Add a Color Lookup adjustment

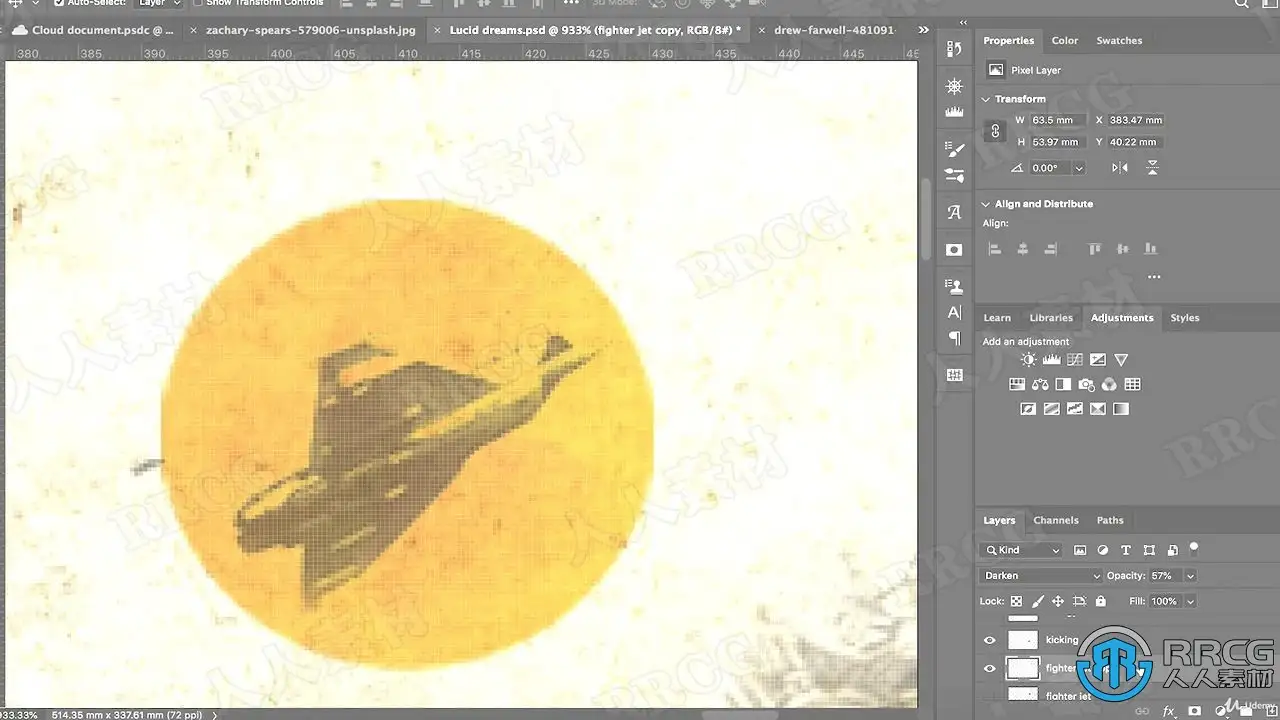tap(1132, 384)
